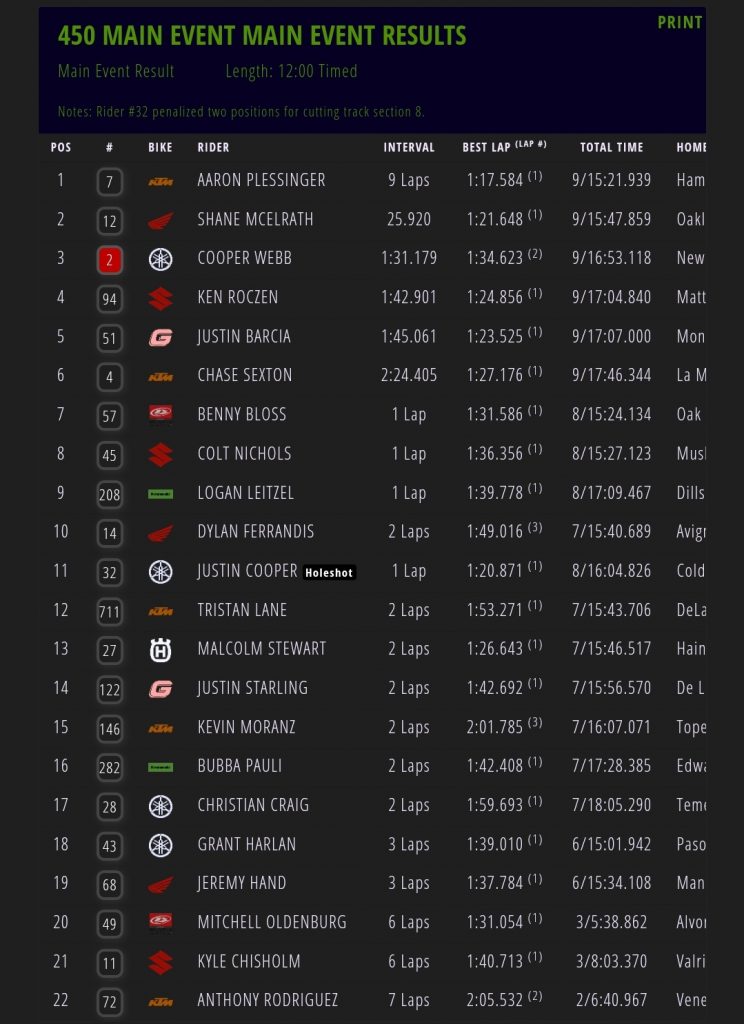Click Kawasaki logo beside Logan Leitzel
Image resolution: width=744 pixels, height=1024 pixels.
click(160, 493)
